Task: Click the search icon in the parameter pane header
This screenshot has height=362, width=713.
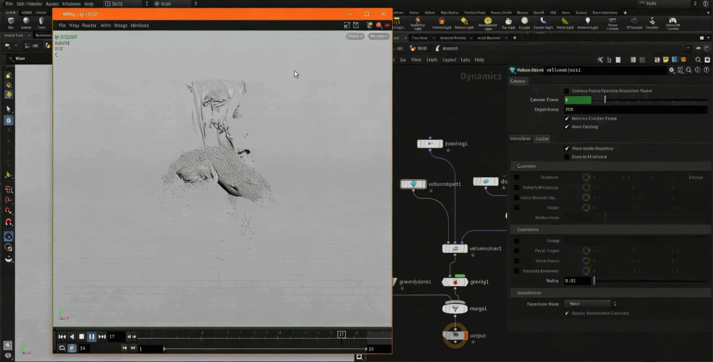Action: (689, 70)
